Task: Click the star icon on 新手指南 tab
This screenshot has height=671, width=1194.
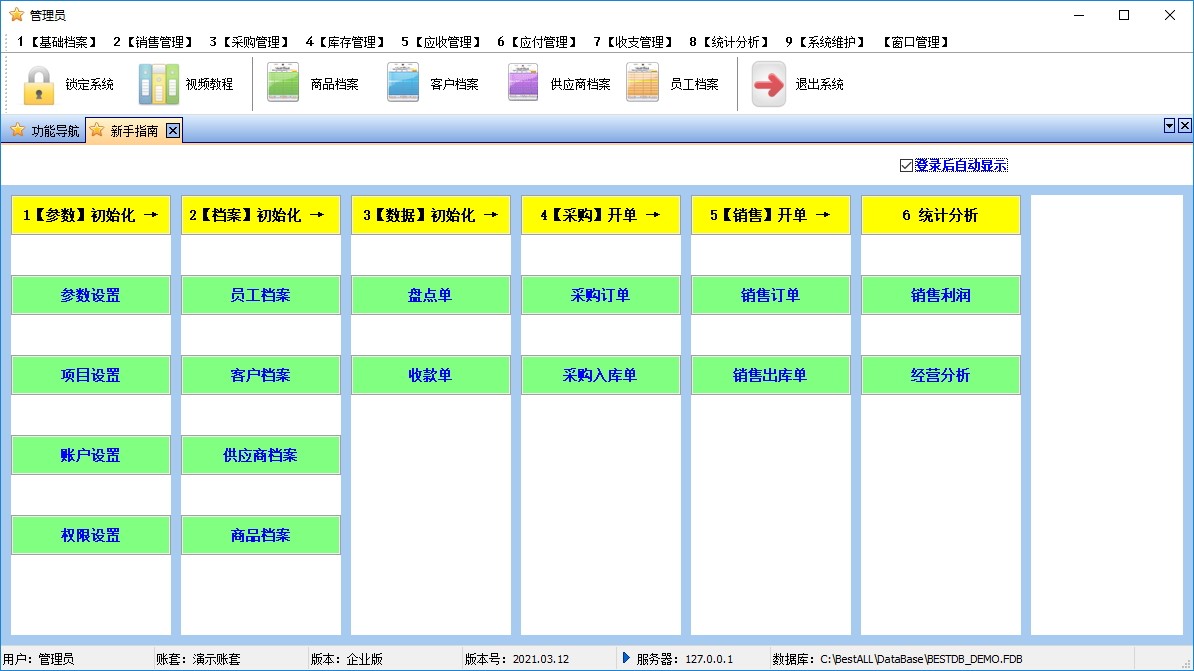Action: point(97,130)
